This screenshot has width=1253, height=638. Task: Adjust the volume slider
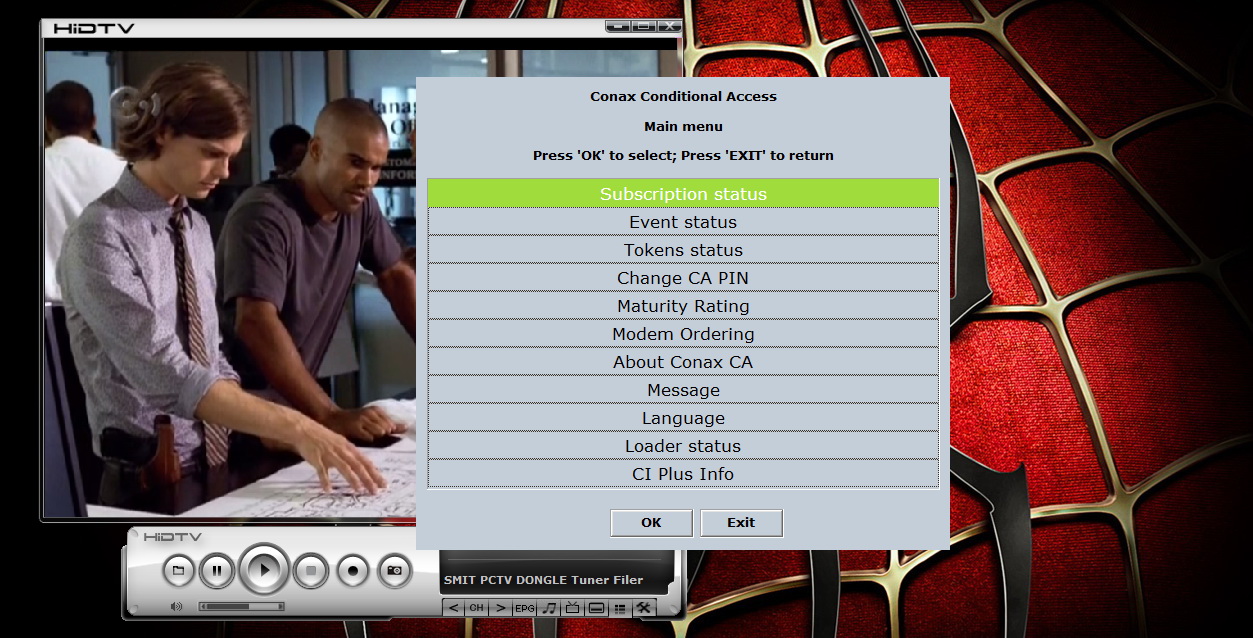(241, 606)
